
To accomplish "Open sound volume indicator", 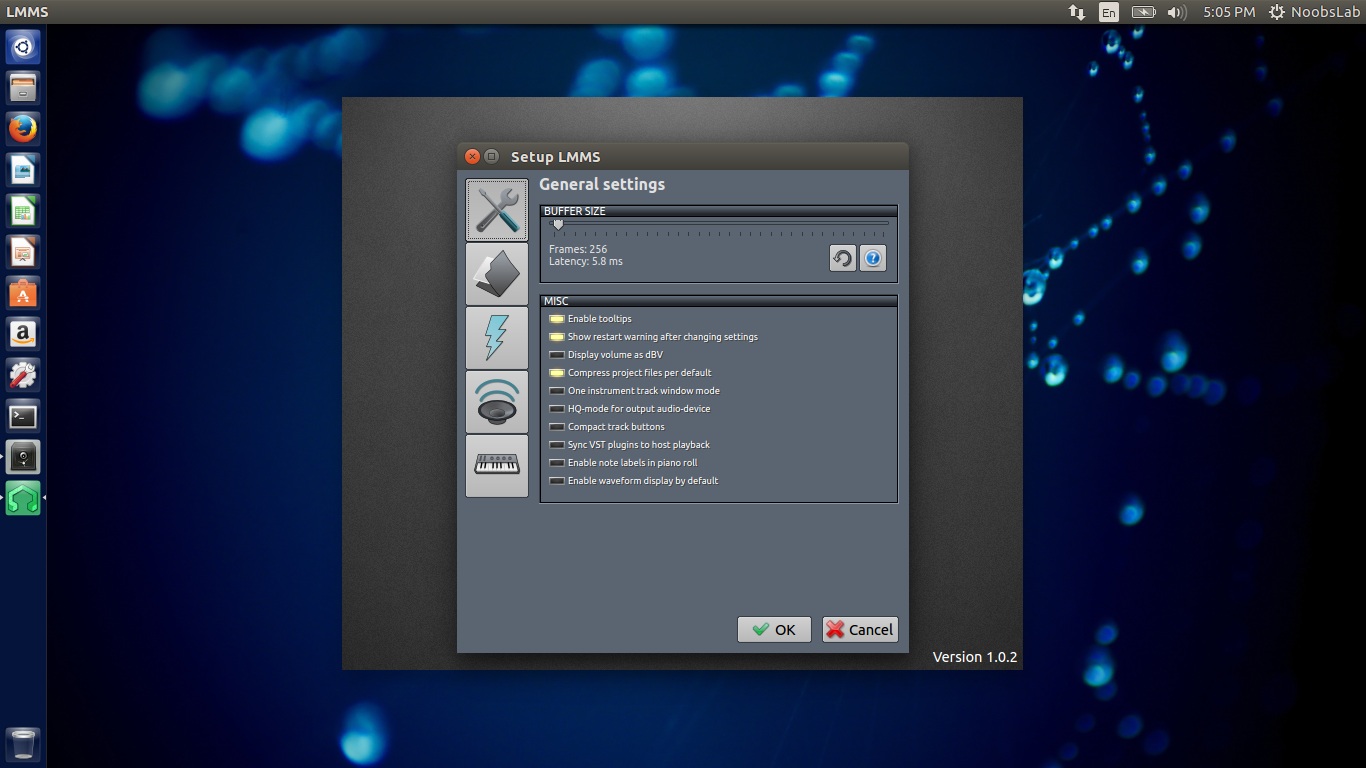I will (x=1176, y=12).
